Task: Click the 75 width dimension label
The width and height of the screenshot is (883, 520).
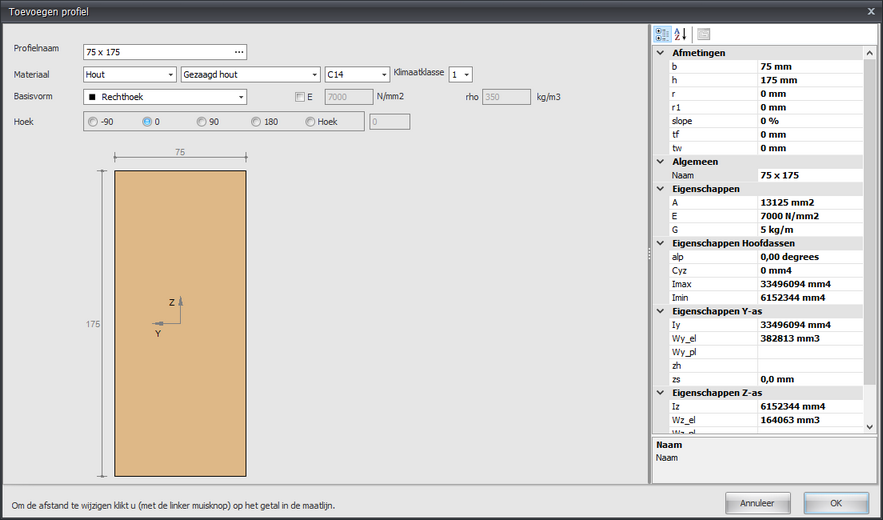Action: pyautogui.click(x=180, y=152)
